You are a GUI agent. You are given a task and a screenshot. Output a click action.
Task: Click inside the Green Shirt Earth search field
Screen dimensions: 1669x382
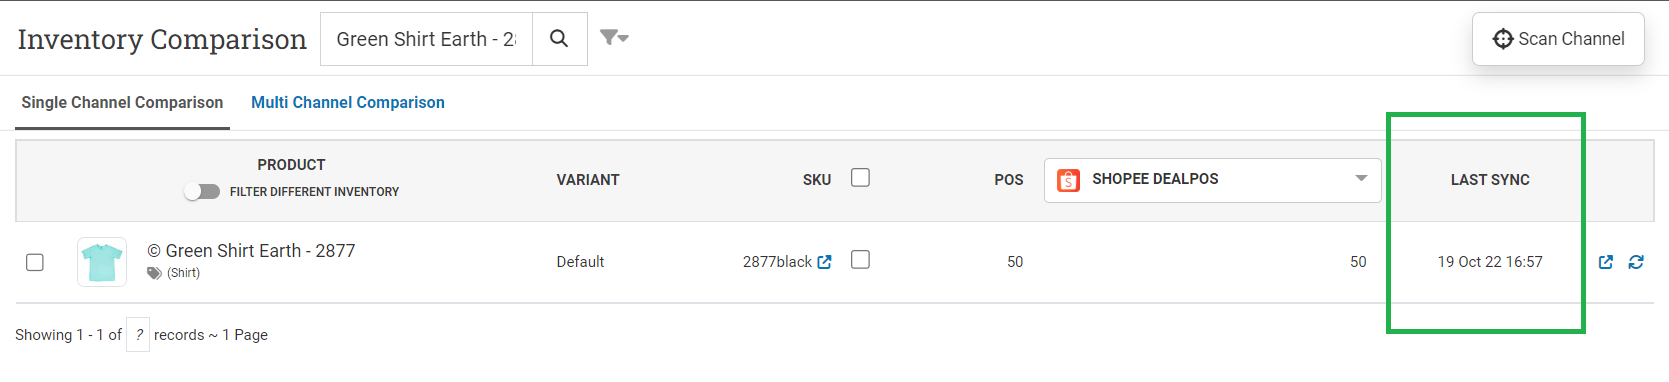(x=426, y=39)
